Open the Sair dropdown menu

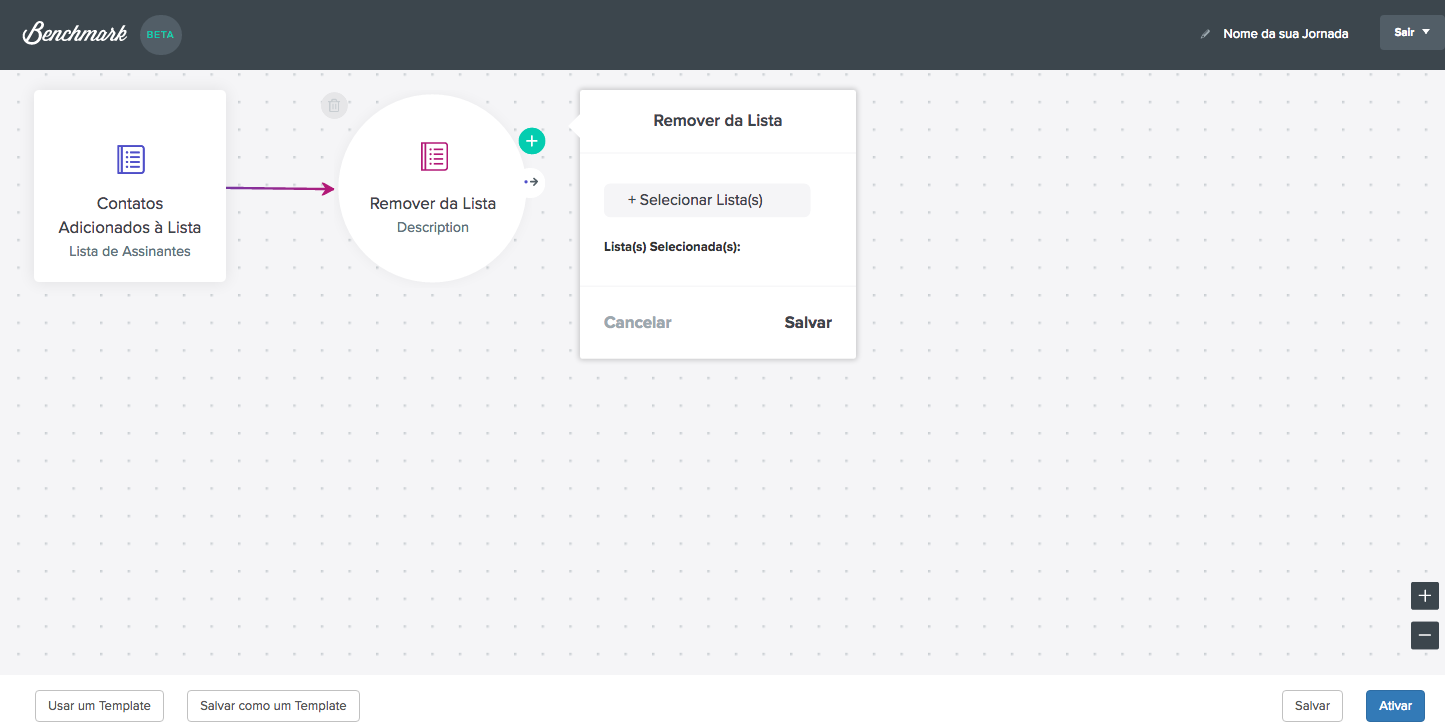click(1411, 32)
